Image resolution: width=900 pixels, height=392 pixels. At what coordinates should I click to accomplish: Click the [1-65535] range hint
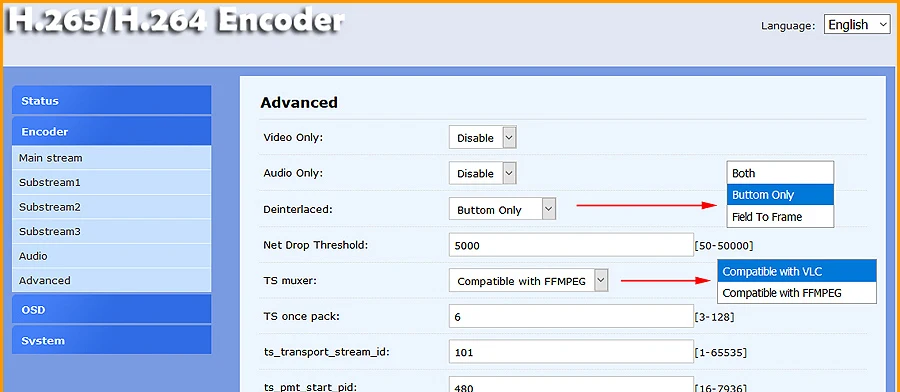pyautogui.click(x=720, y=352)
